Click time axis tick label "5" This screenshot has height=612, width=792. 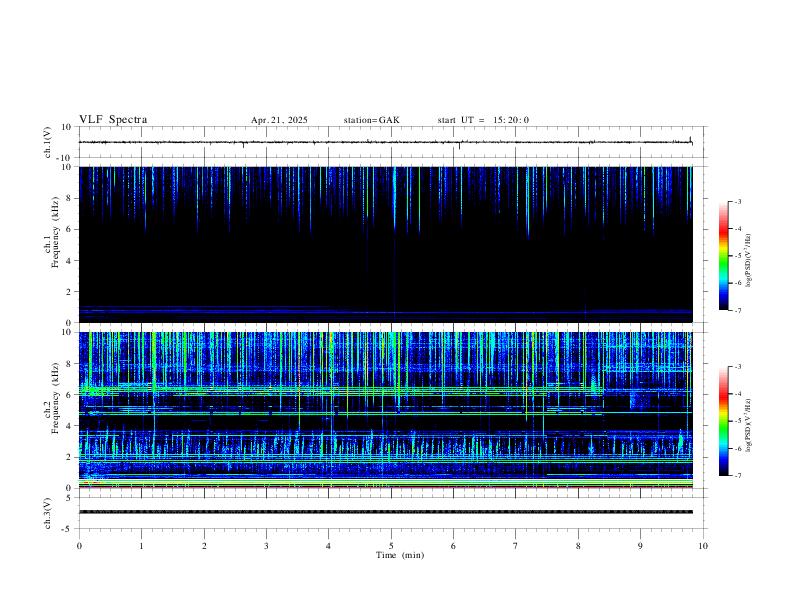tap(391, 546)
